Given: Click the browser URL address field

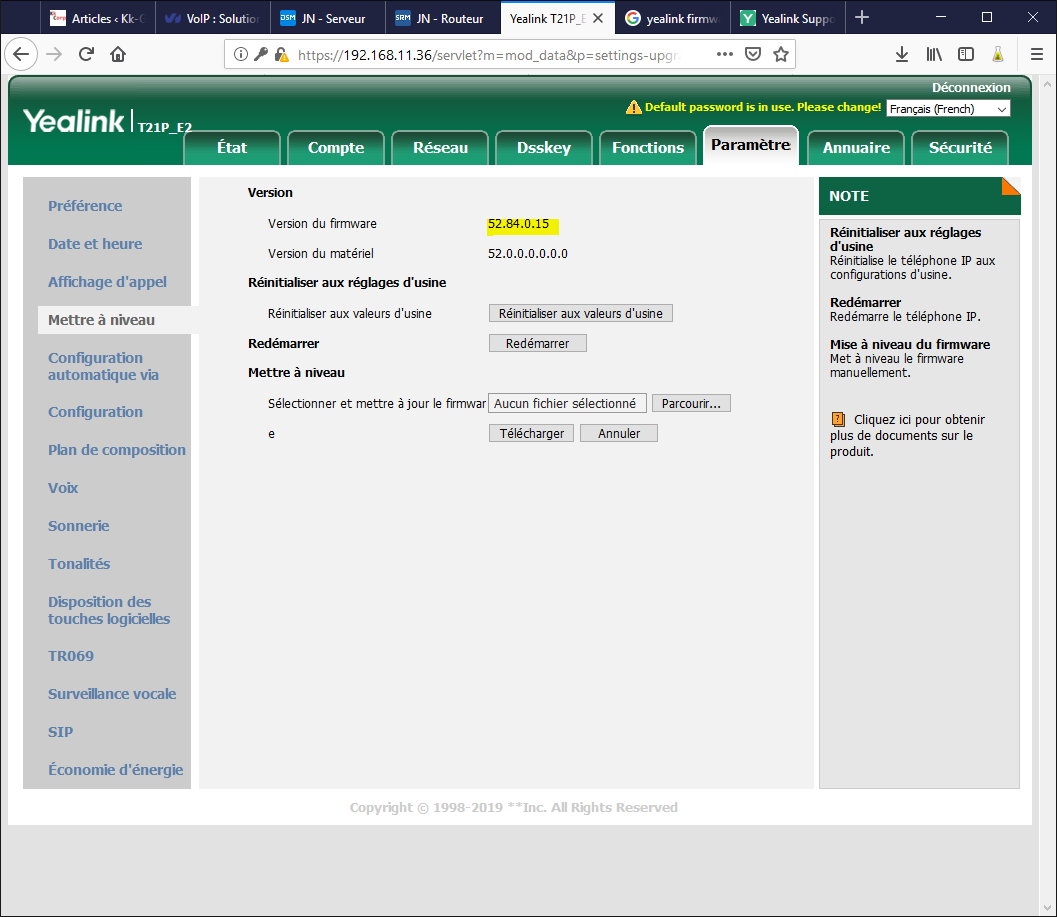Looking at the screenshot, I should pos(500,55).
